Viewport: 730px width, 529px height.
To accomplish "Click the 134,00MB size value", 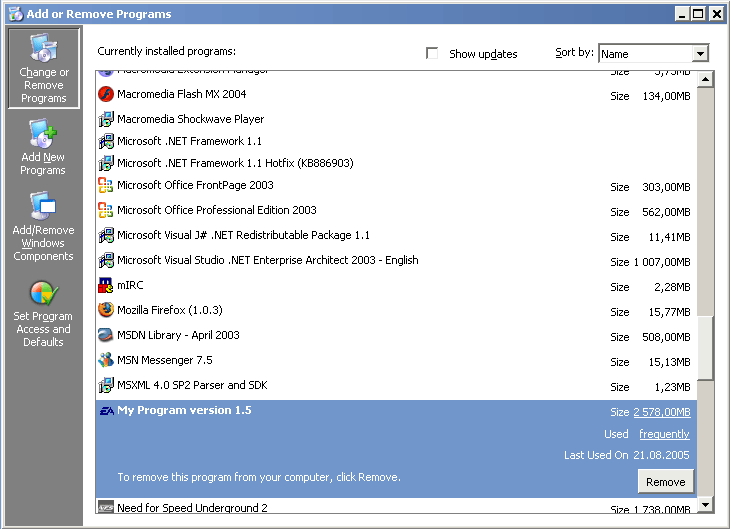I will 666,96.
